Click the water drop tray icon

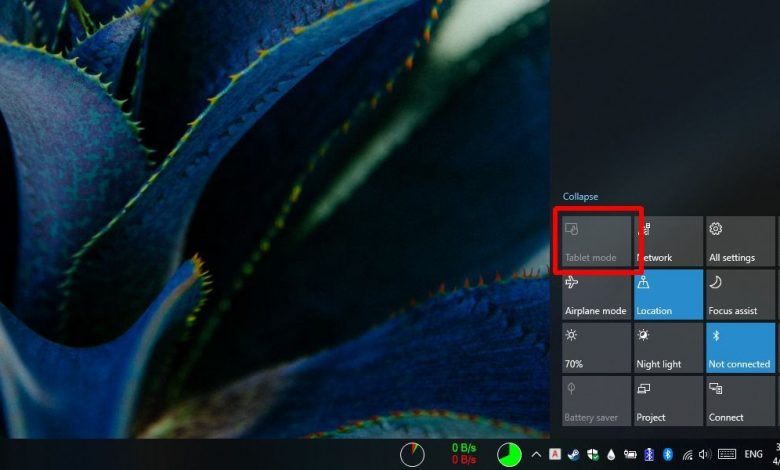[x=611, y=455]
